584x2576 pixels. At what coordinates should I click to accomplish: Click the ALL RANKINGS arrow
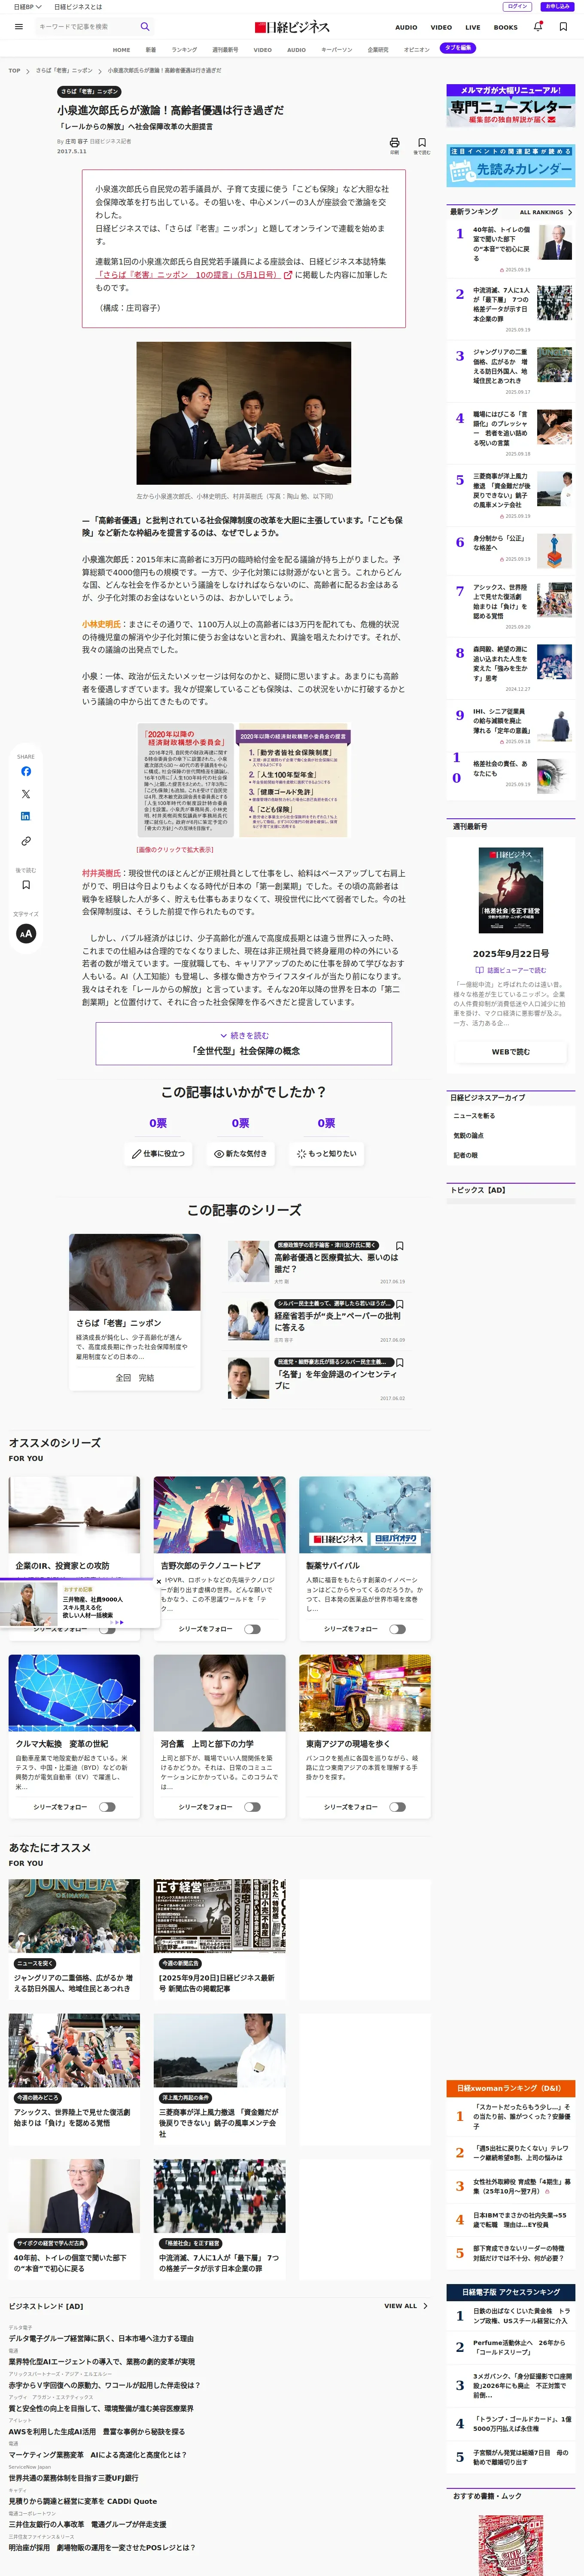click(570, 212)
